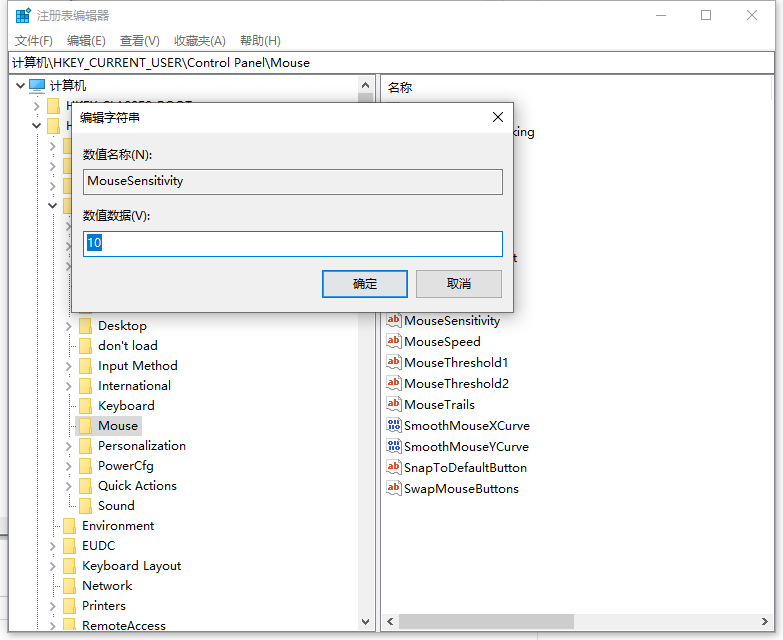783x640 pixels.
Task: Click the MouseTrails value icon
Action: (x=394, y=405)
